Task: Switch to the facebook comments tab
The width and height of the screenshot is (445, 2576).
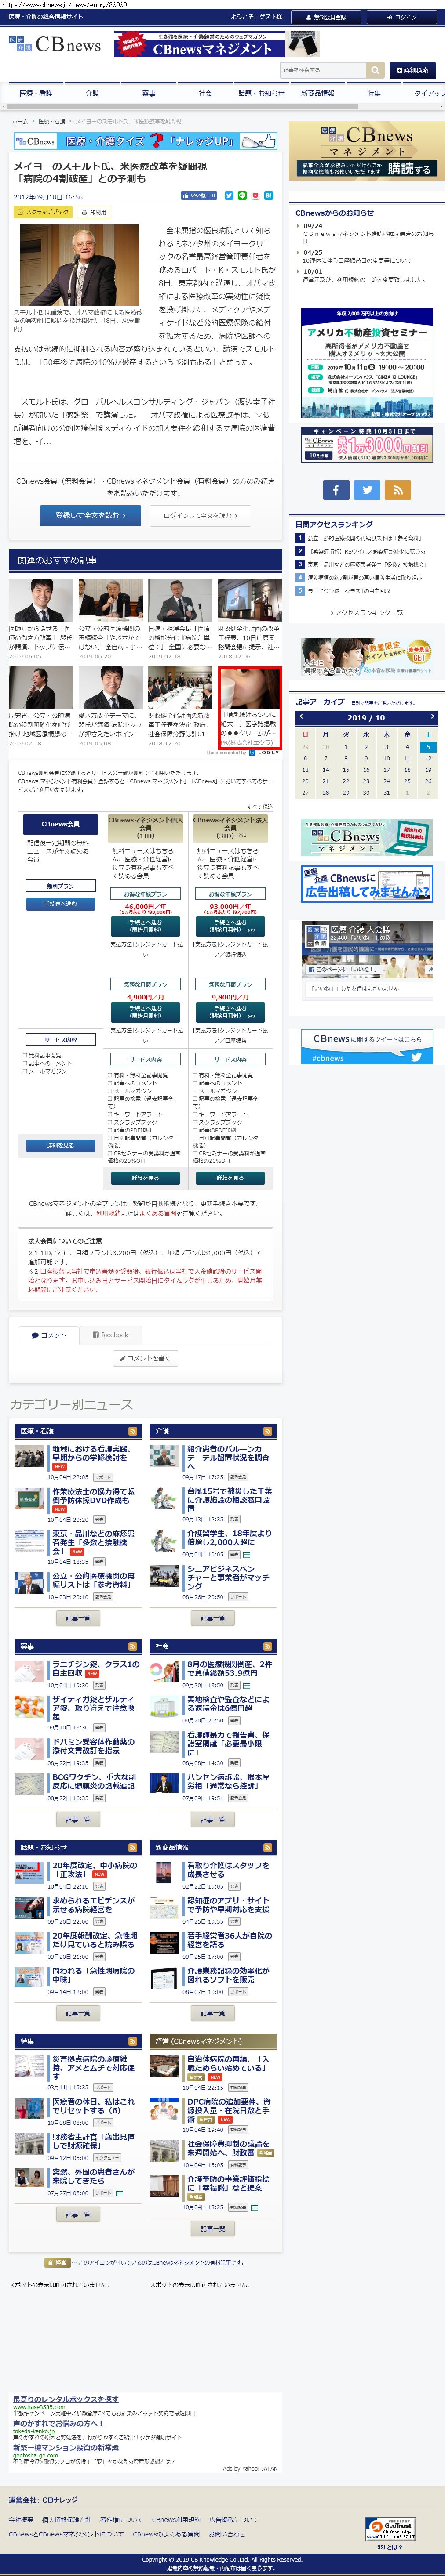Action: tap(110, 1335)
